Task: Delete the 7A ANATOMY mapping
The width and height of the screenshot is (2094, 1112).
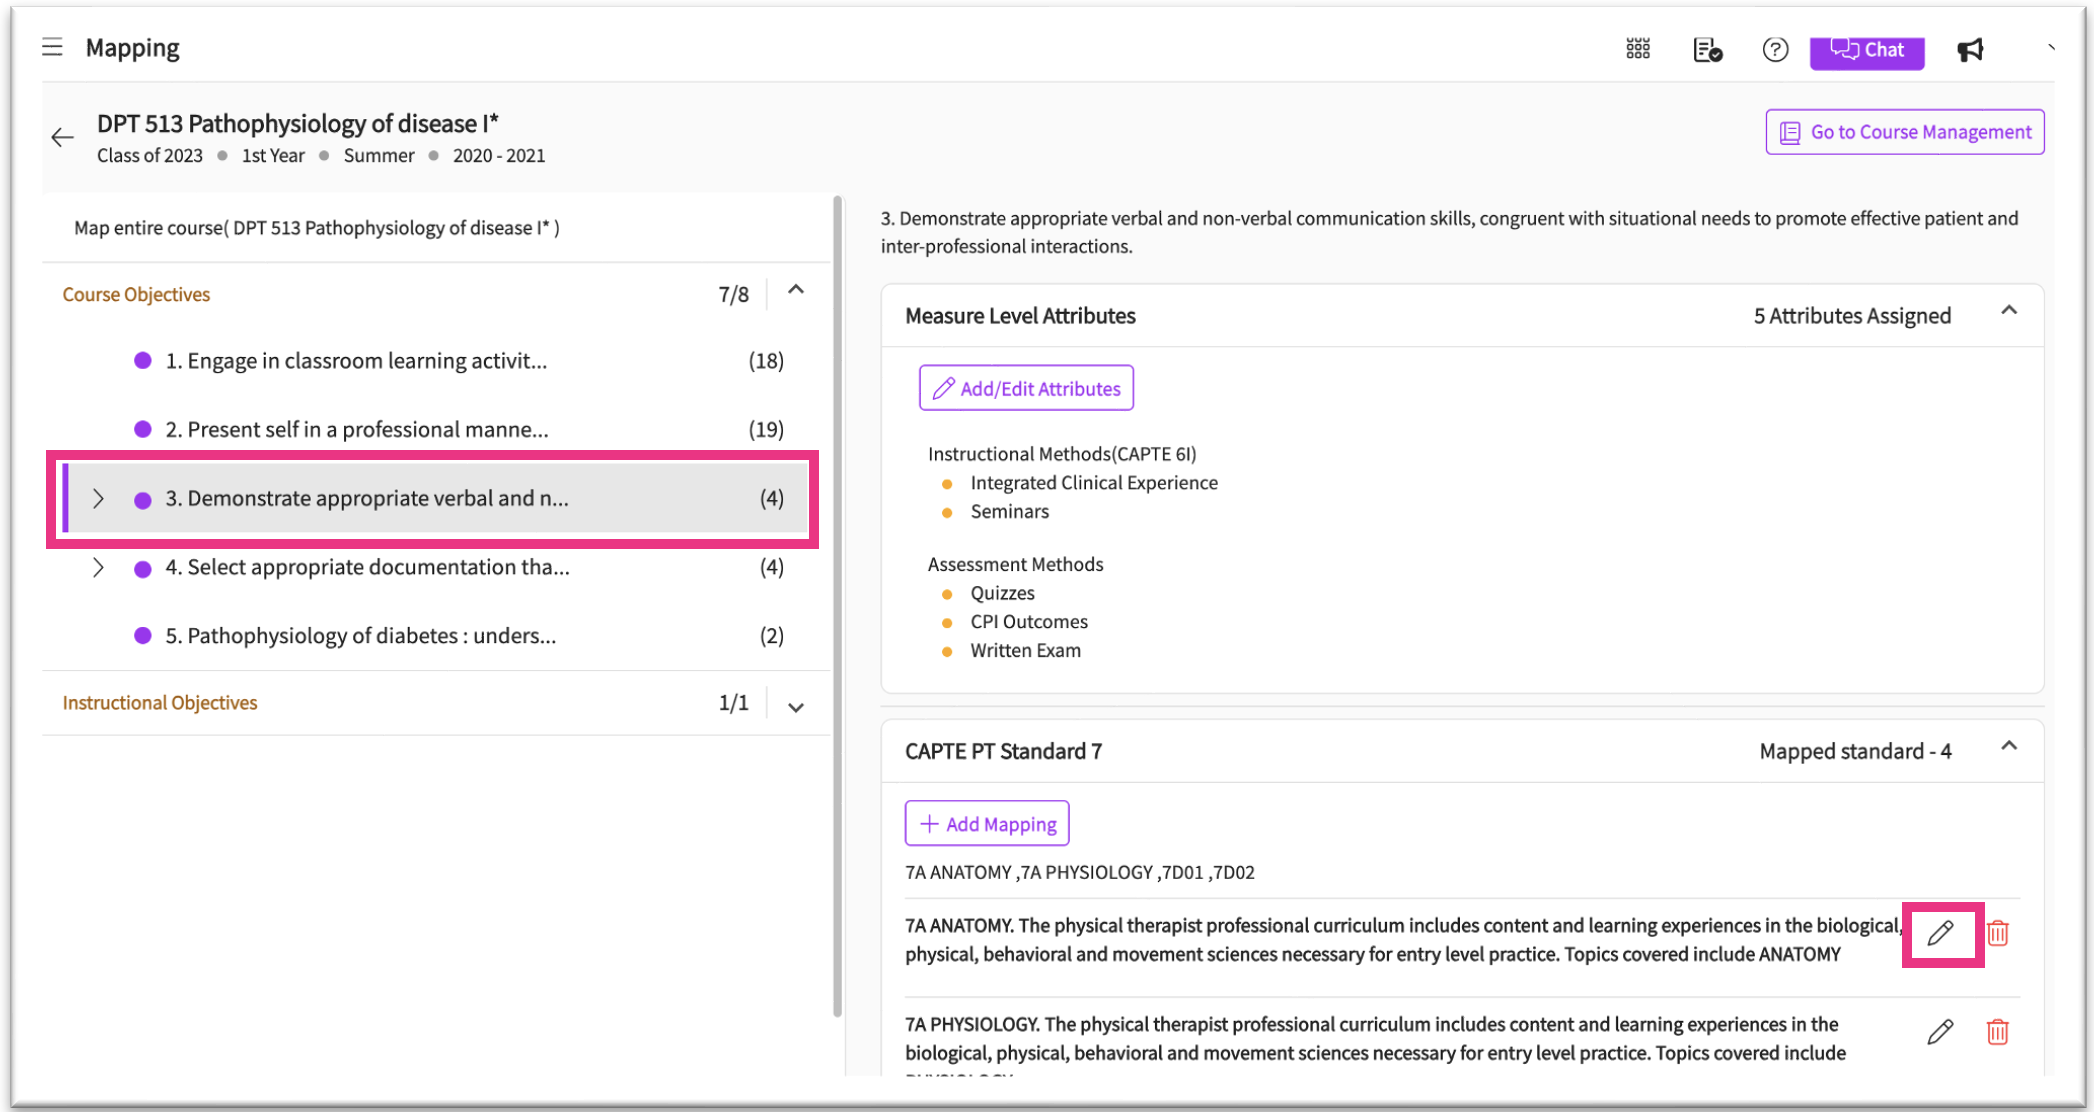Action: point(1997,933)
